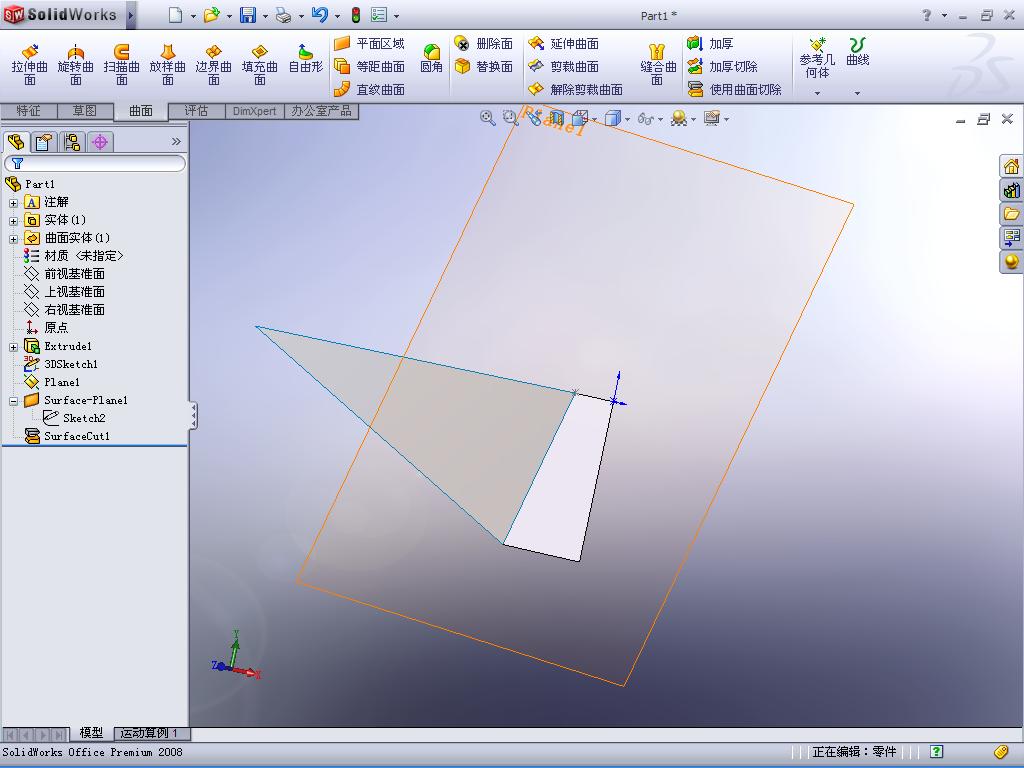Activate the 延伸曲面 extend surface tool
Image resolution: width=1024 pixels, height=768 pixels.
(x=564, y=44)
